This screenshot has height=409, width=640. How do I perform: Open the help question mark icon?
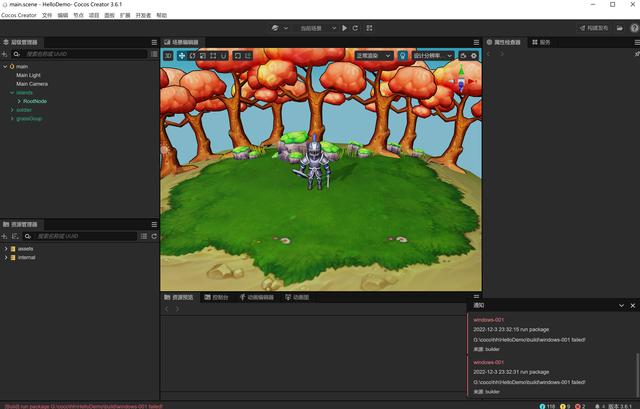click(x=634, y=28)
